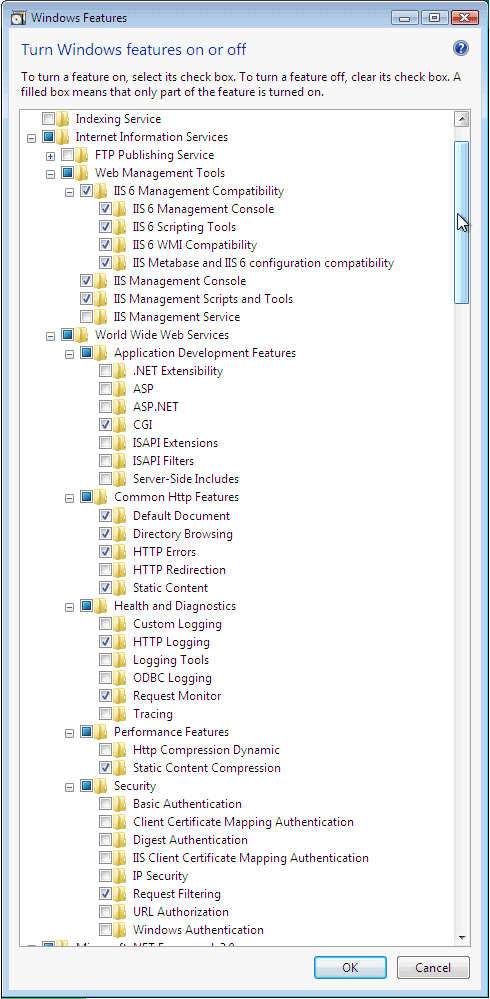
Task: Collapse the Application Development Features node
Action: [69, 354]
